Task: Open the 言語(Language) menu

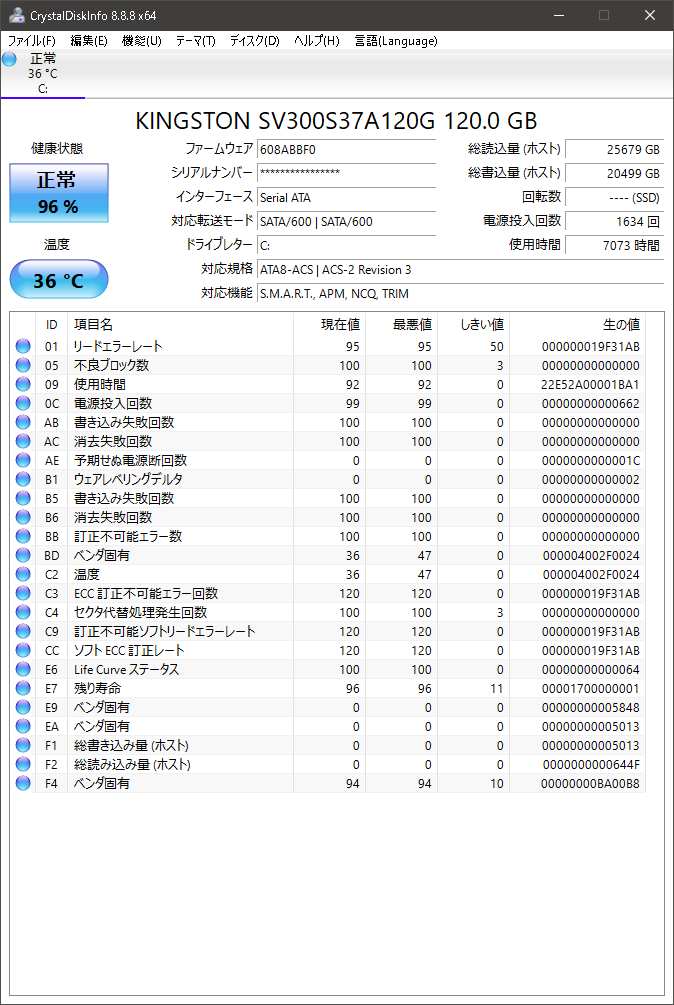Action: click(x=396, y=41)
